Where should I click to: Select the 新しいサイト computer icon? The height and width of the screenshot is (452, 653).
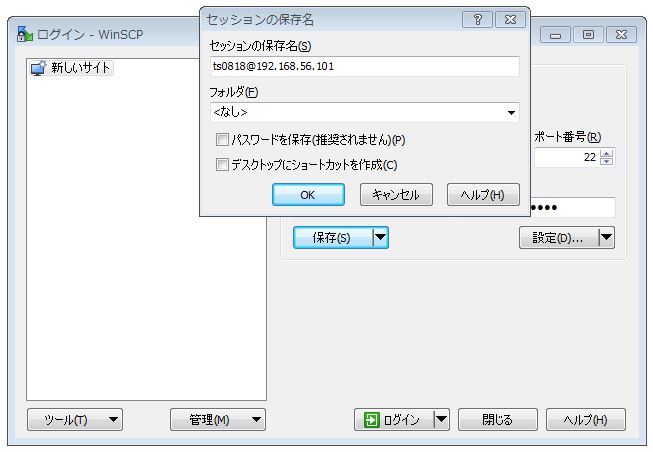pos(38,68)
